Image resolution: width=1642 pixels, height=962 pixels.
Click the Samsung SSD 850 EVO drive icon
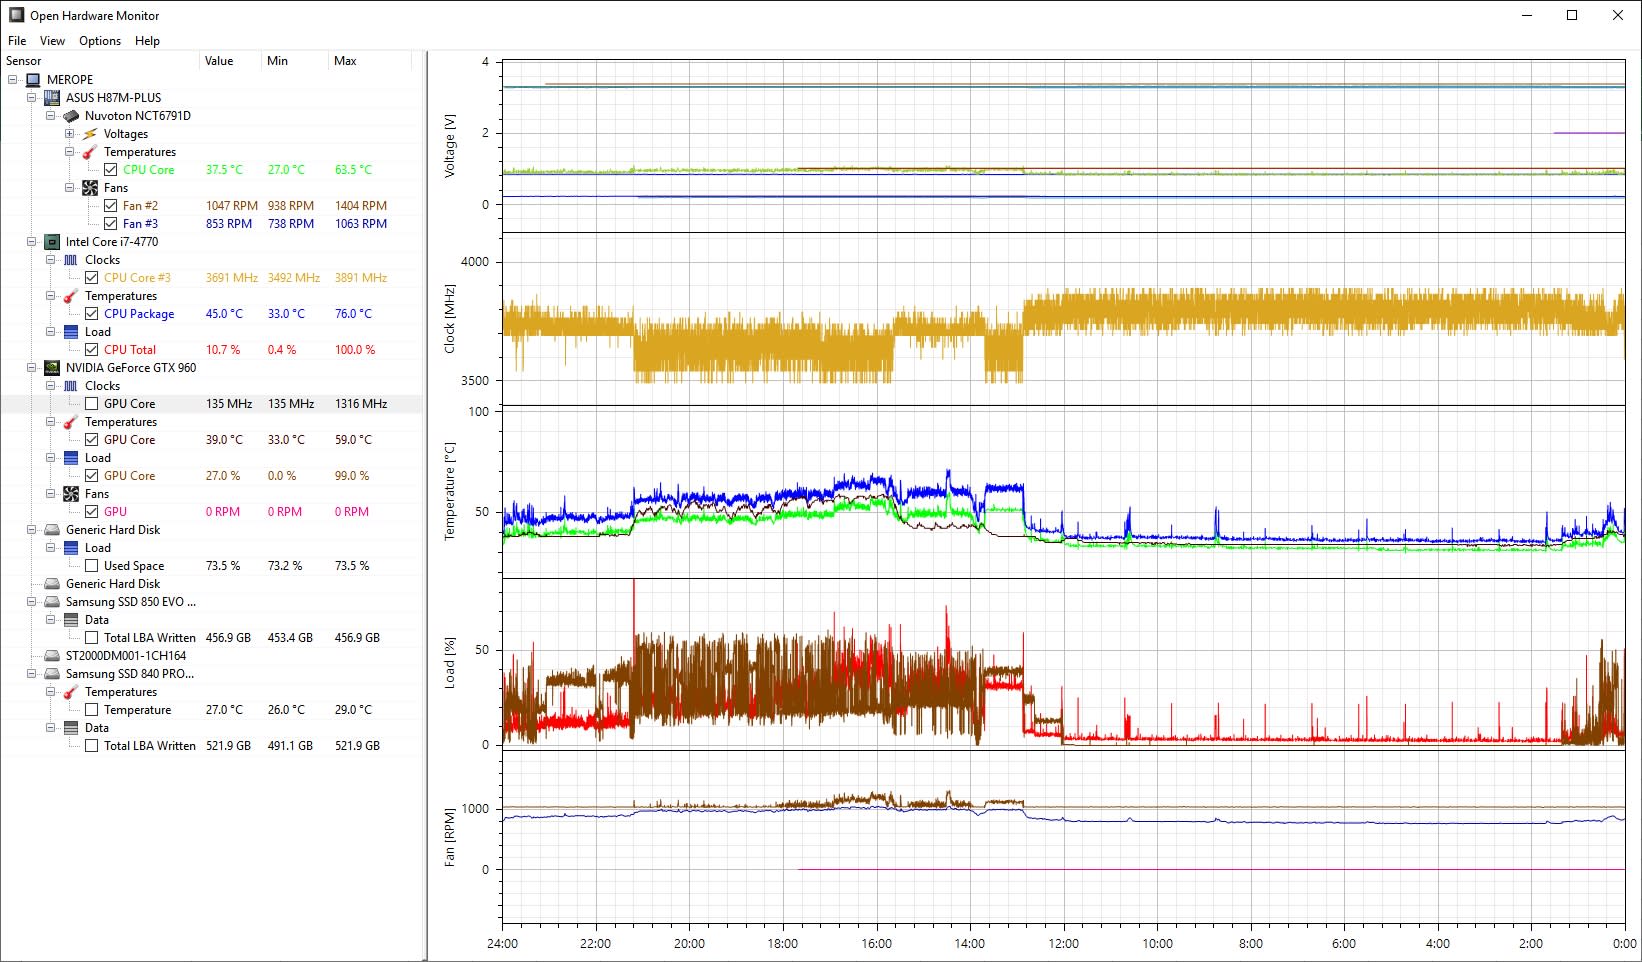tap(52, 602)
